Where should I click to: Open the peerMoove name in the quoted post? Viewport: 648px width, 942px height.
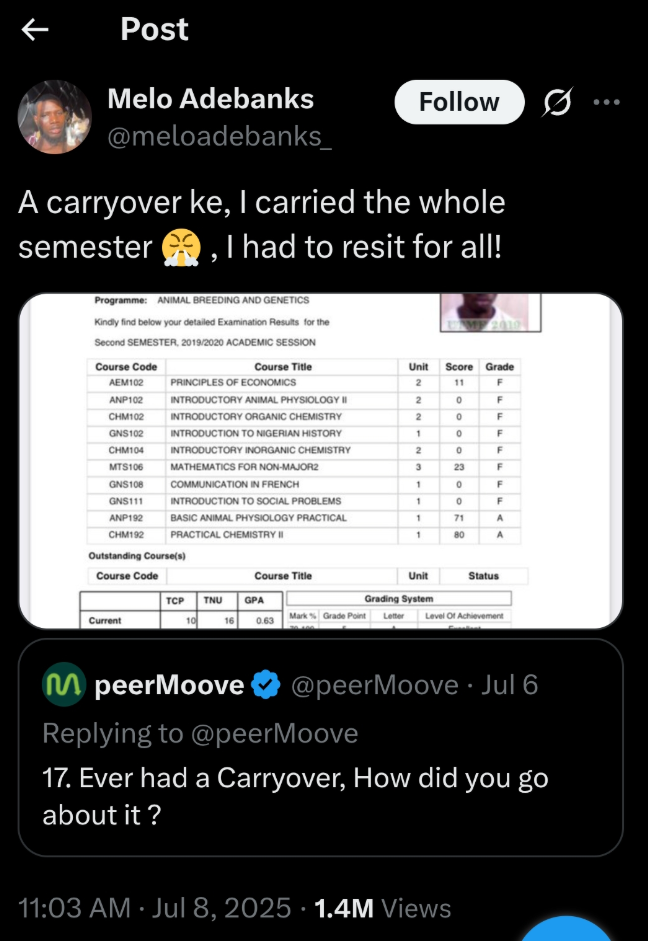coord(170,685)
